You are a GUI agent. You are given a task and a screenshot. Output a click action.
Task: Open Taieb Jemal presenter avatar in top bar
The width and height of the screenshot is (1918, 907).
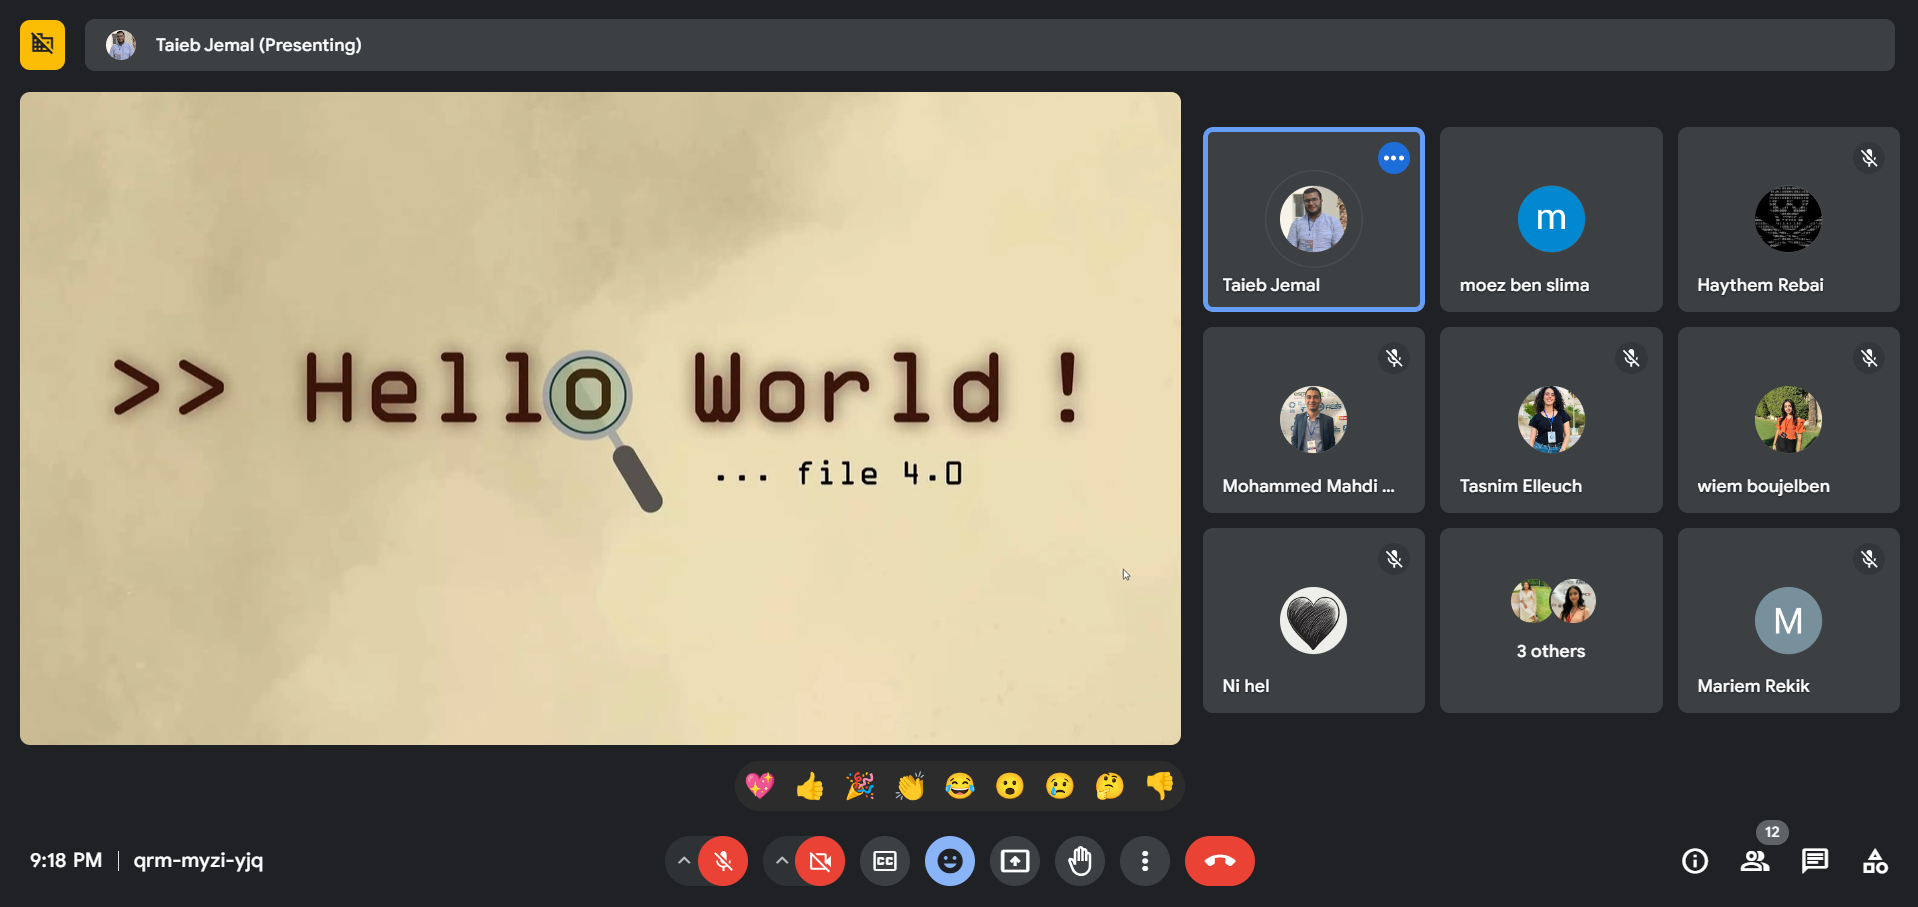coord(121,44)
